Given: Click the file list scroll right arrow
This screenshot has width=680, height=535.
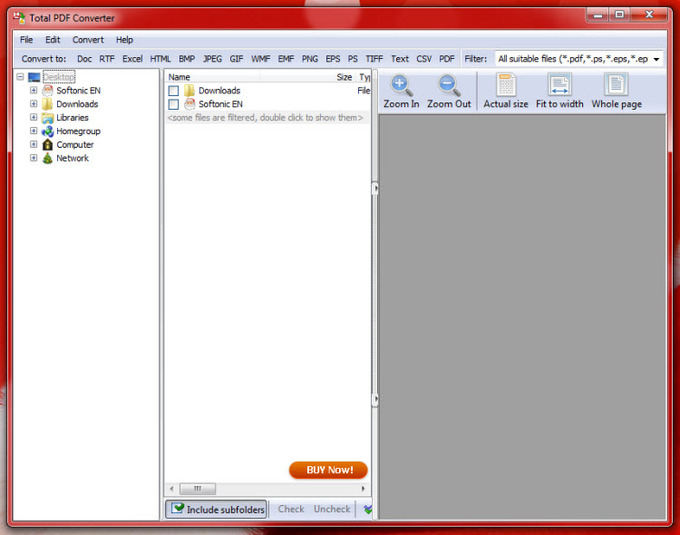Looking at the screenshot, I should 363,489.
